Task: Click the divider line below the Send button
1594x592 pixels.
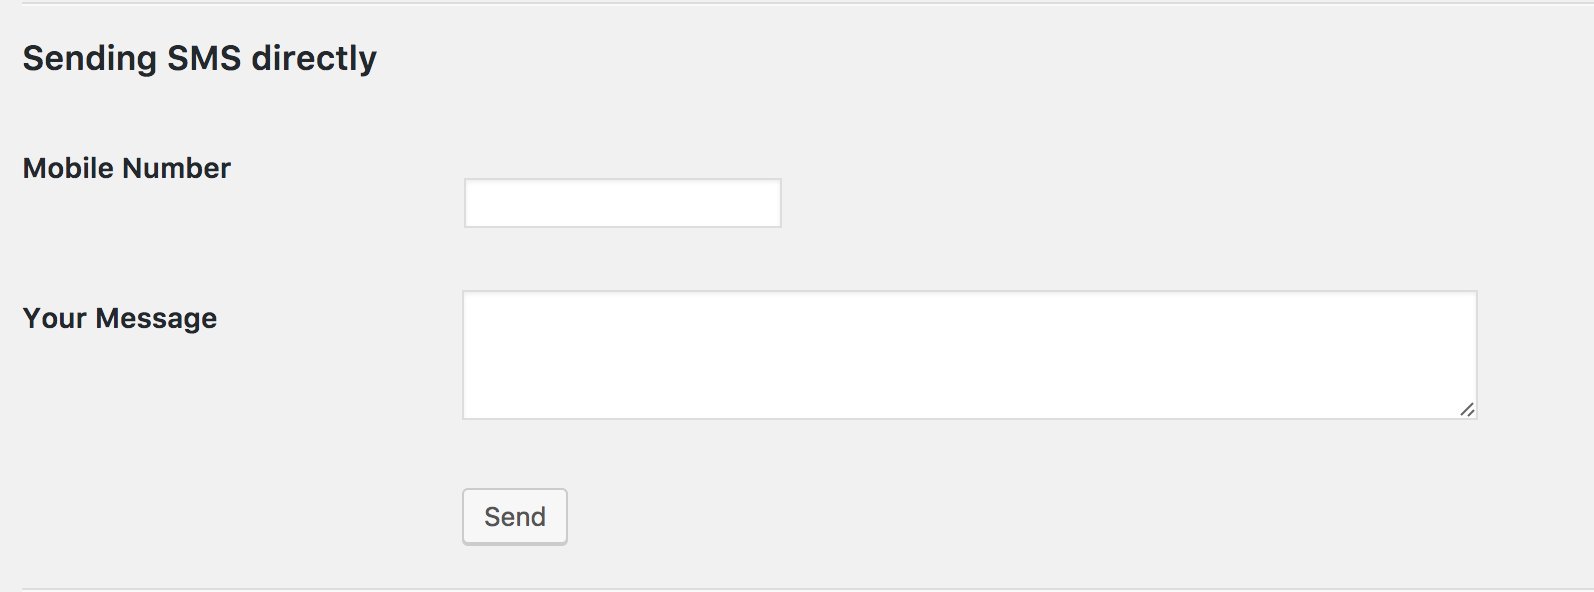Action: click(x=800, y=589)
